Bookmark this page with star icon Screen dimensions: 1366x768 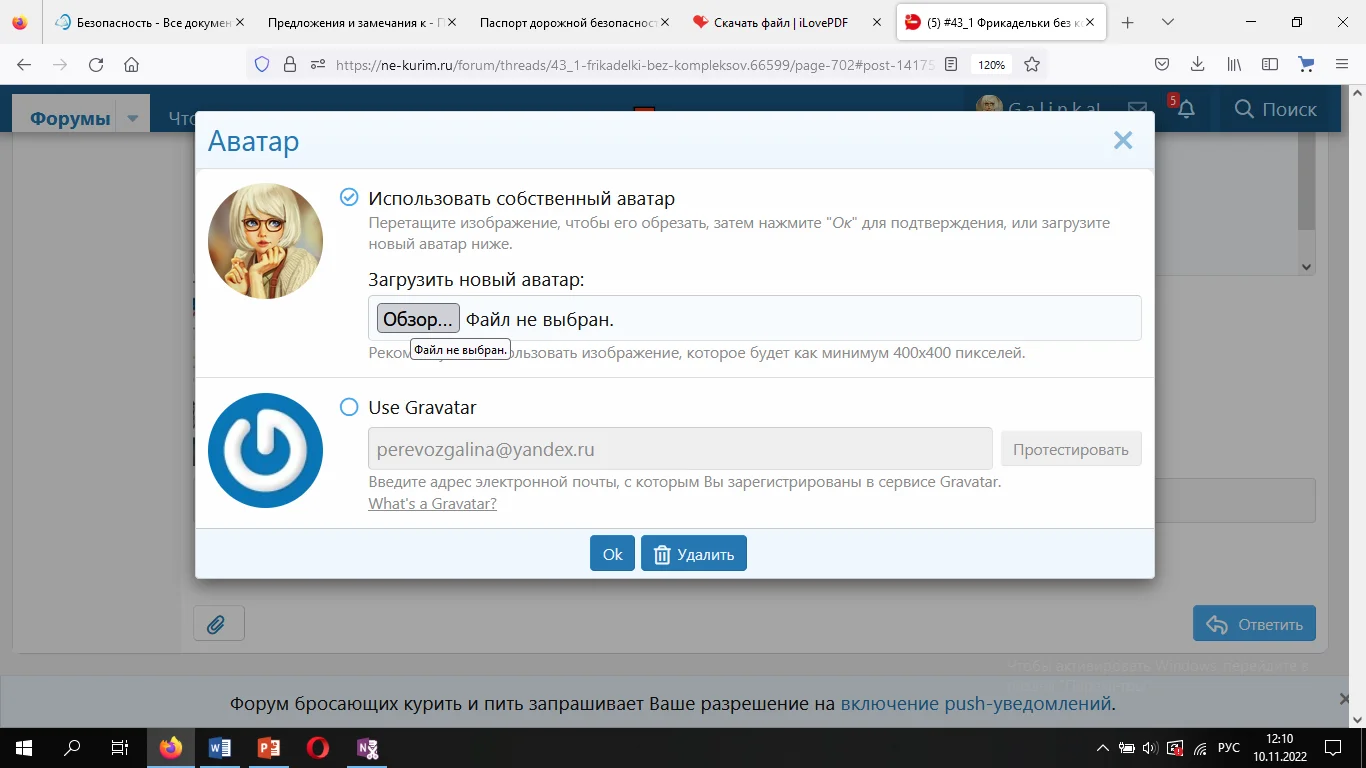click(1032, 64)
